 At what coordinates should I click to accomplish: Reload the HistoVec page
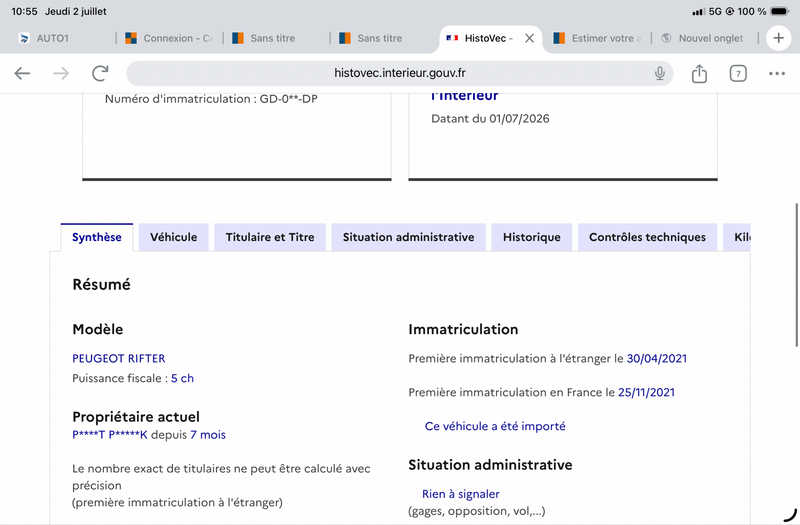tap(100, 73)
